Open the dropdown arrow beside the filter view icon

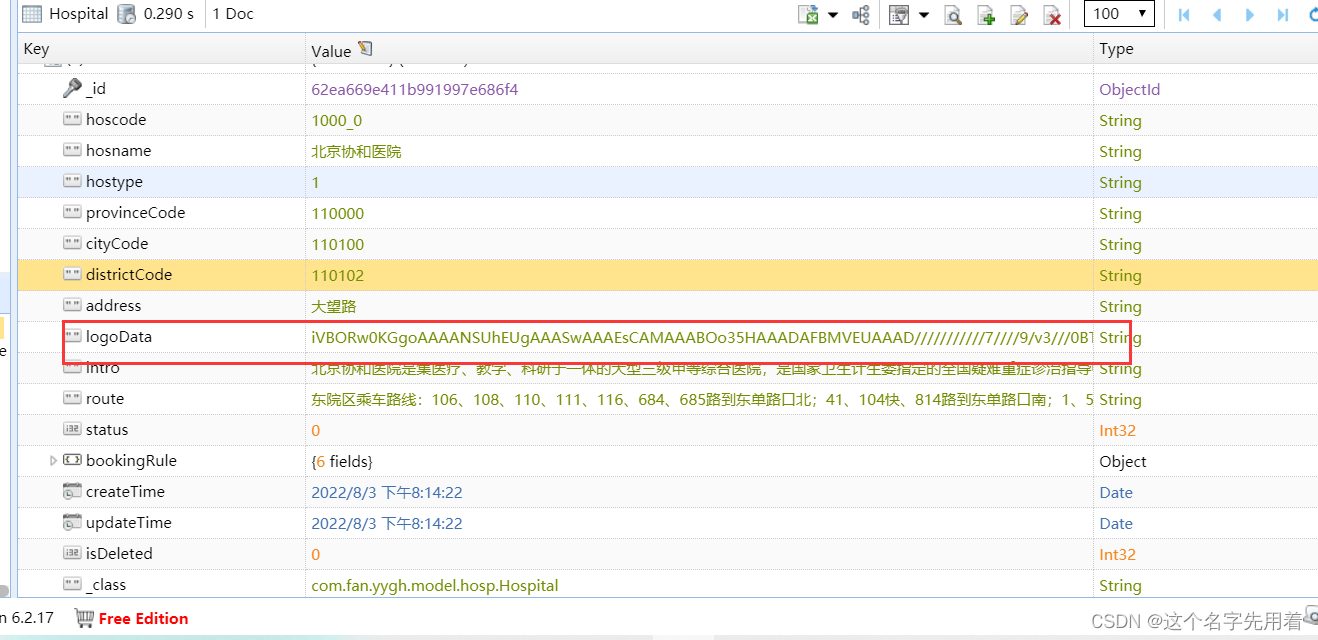pyautogui.click(x=923, y=14)
